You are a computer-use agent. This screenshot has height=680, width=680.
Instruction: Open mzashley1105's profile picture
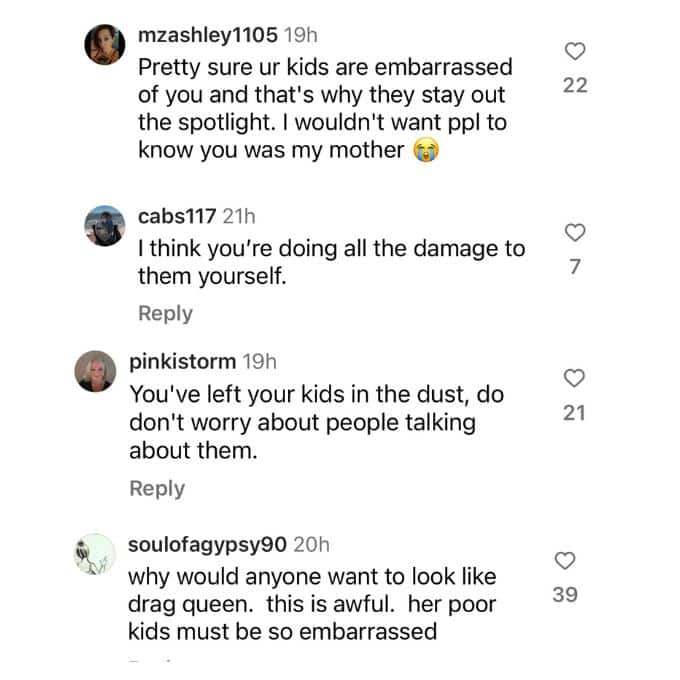coord(105,44)
